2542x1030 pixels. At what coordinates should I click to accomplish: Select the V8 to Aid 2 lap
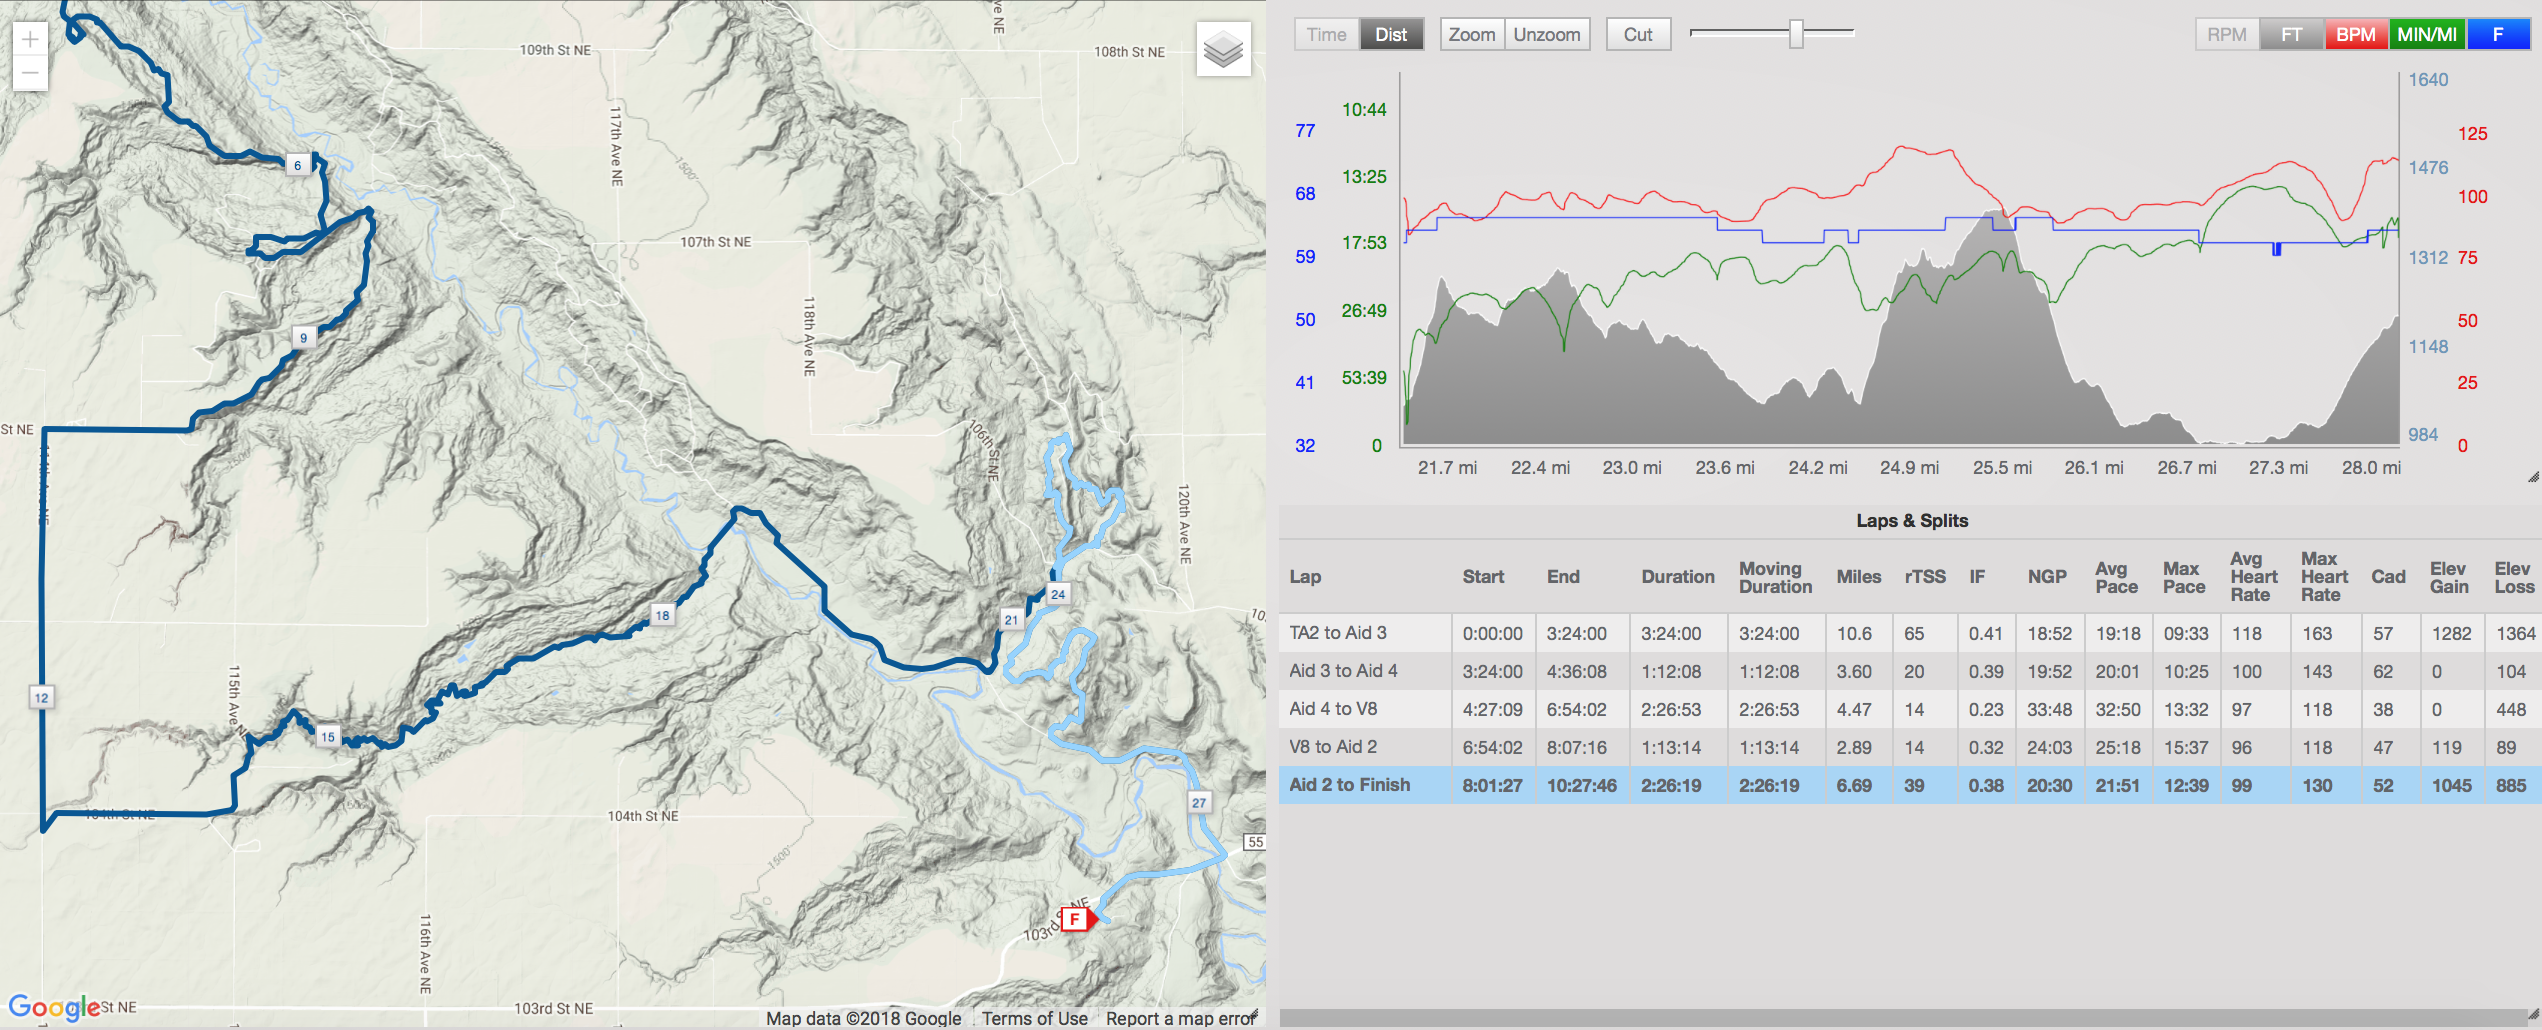click(1910, 747)
